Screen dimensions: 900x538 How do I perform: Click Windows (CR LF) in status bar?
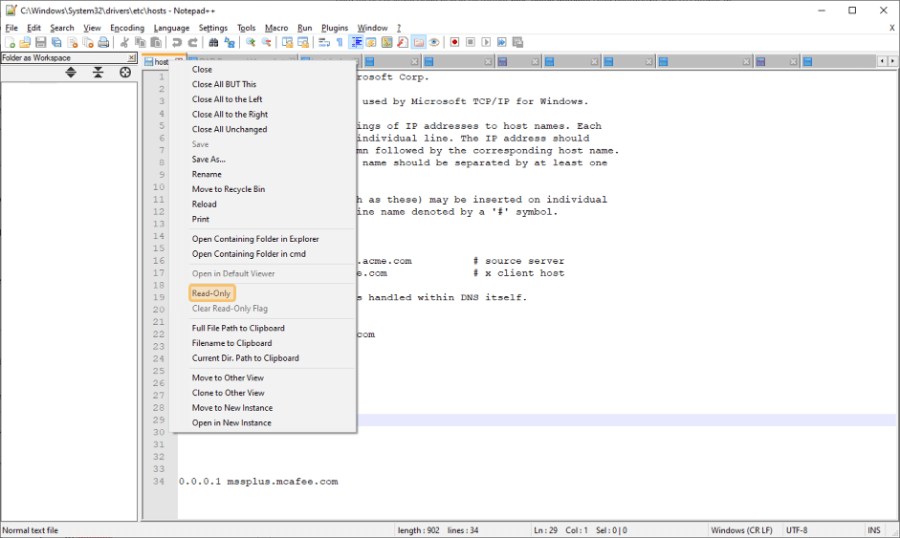(x=742, y=530)
